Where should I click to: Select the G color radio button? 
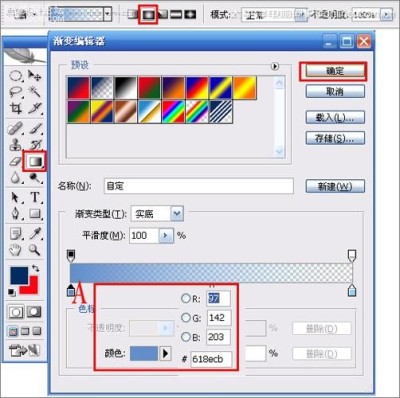tap(186, 318)
